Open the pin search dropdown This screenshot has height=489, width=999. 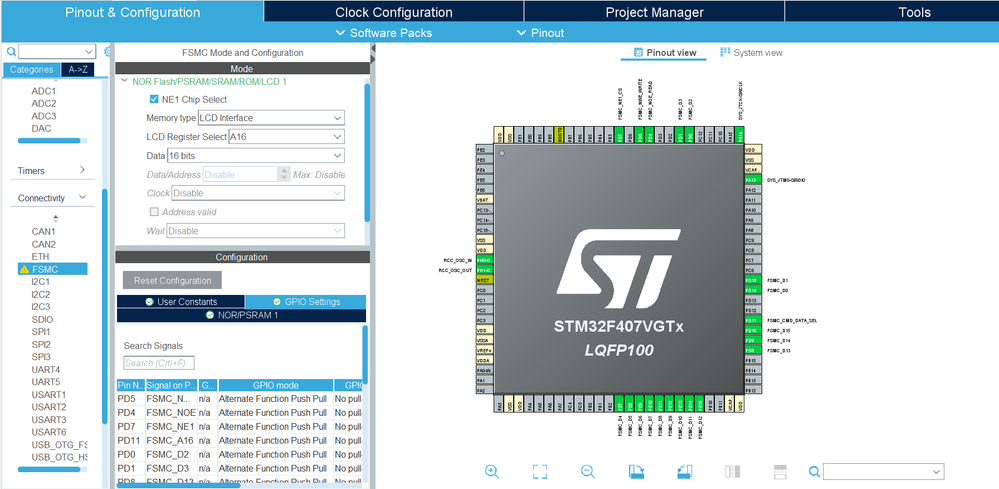click(x=936, y=471)
